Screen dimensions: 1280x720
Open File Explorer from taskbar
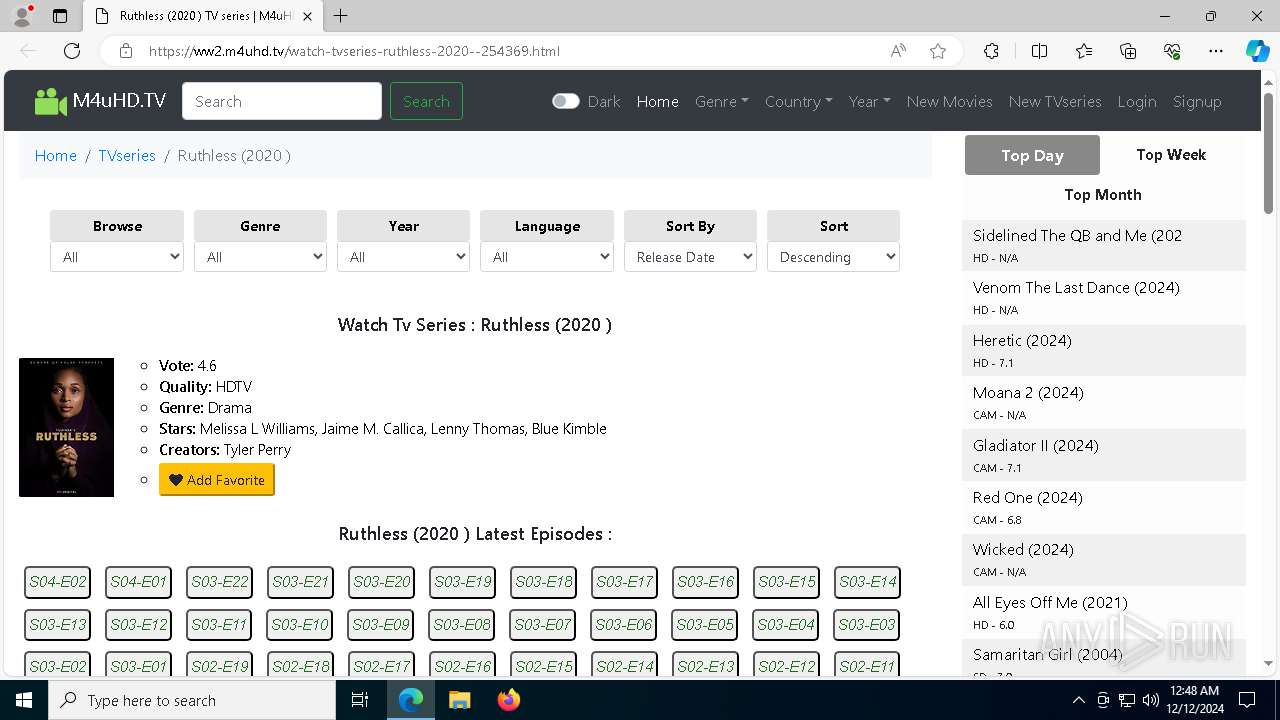point(459,700)
